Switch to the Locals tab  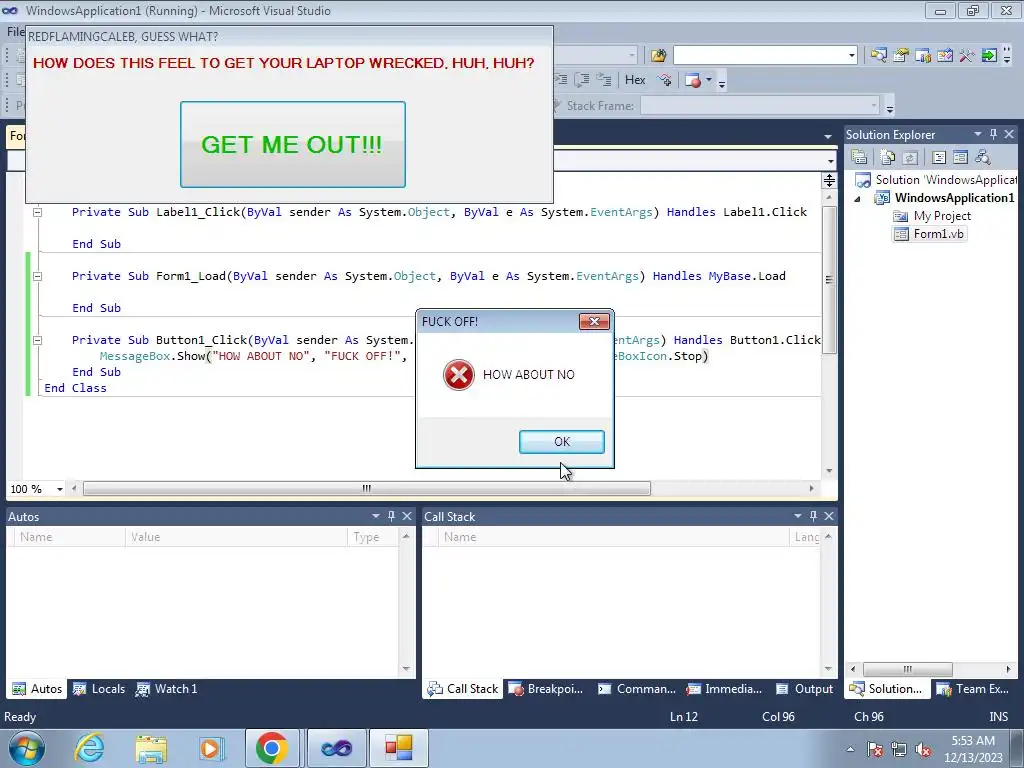click(x=99, y=688)
